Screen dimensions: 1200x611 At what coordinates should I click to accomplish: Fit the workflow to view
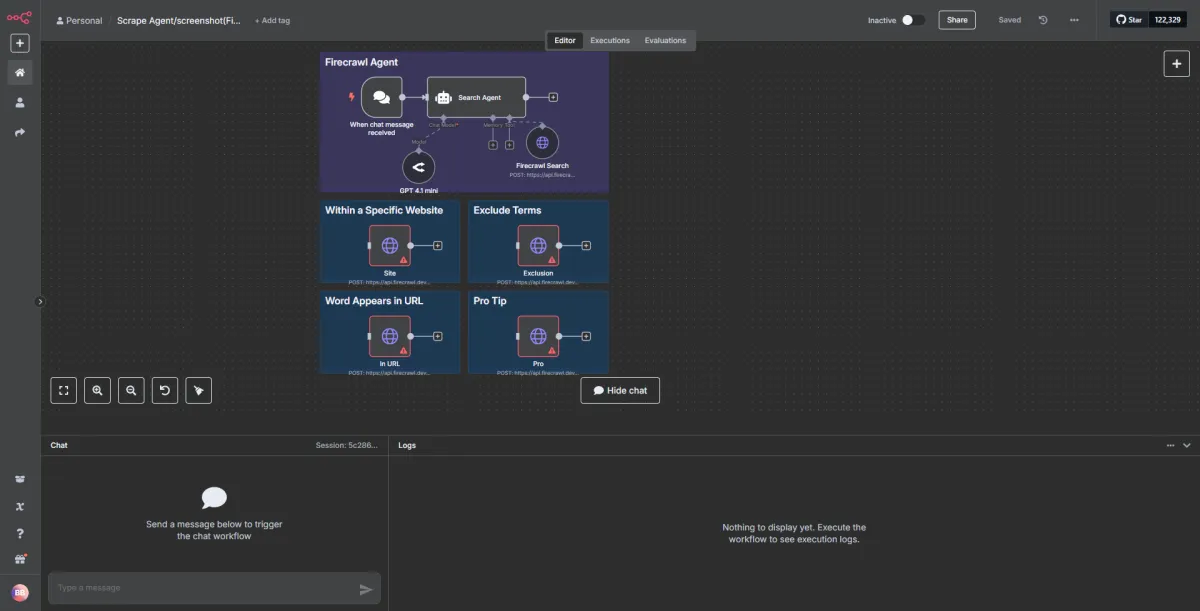click(63, 391)
